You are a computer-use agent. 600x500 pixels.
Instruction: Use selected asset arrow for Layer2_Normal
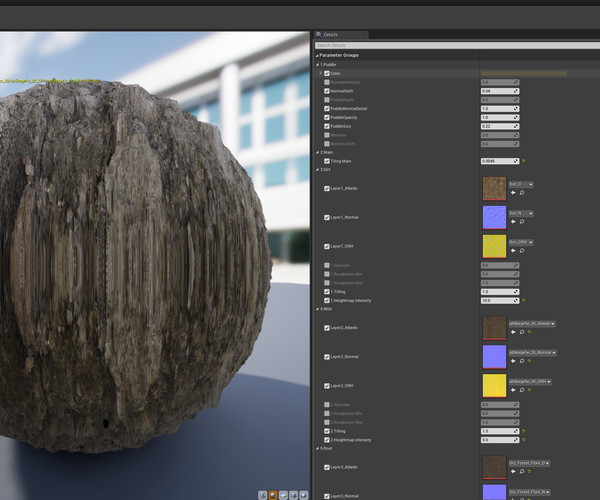(513, 361)
